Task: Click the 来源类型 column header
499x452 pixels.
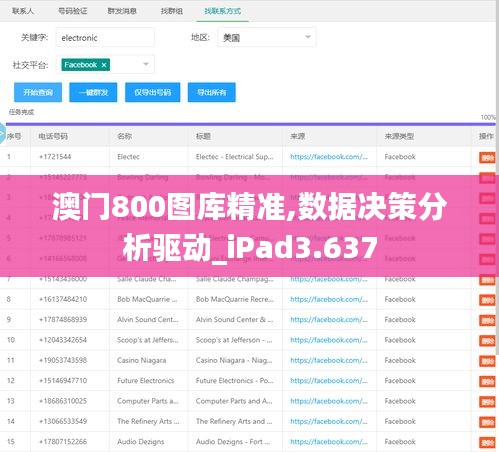Action: click(399, 136)
